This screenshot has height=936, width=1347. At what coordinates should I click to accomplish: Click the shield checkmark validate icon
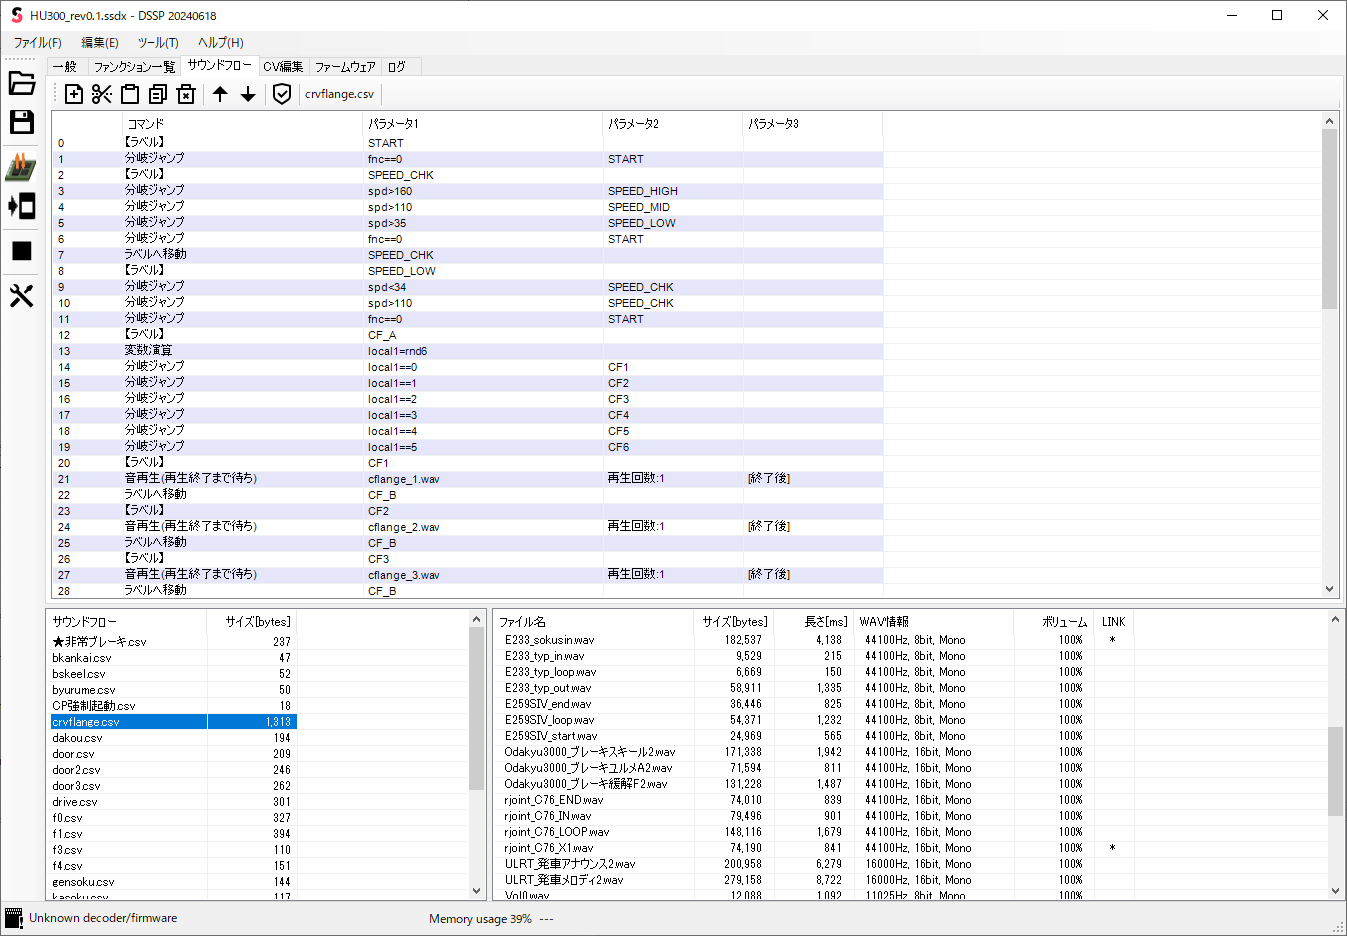coord(282,94)
